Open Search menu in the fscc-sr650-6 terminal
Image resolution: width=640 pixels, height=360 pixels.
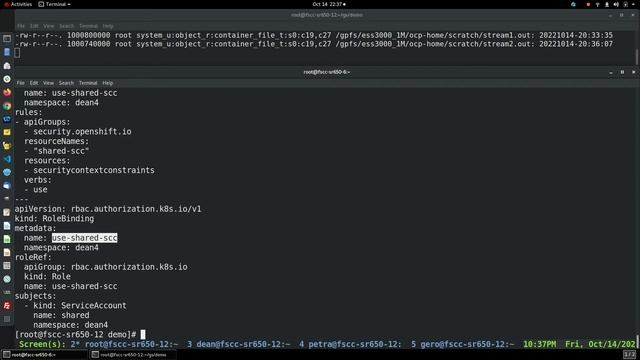(66, 83)
